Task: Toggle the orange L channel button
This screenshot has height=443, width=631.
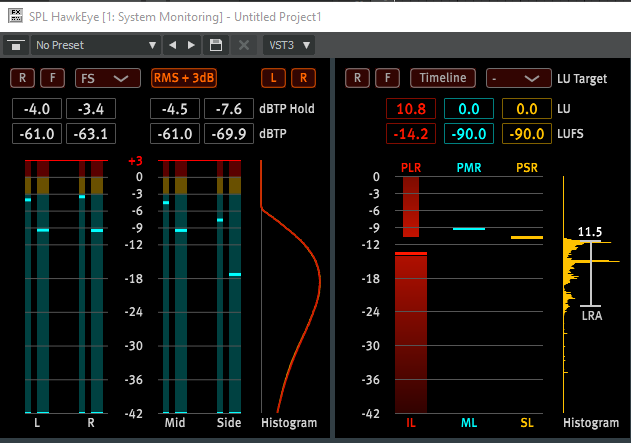Action: (x=273, y=78)
